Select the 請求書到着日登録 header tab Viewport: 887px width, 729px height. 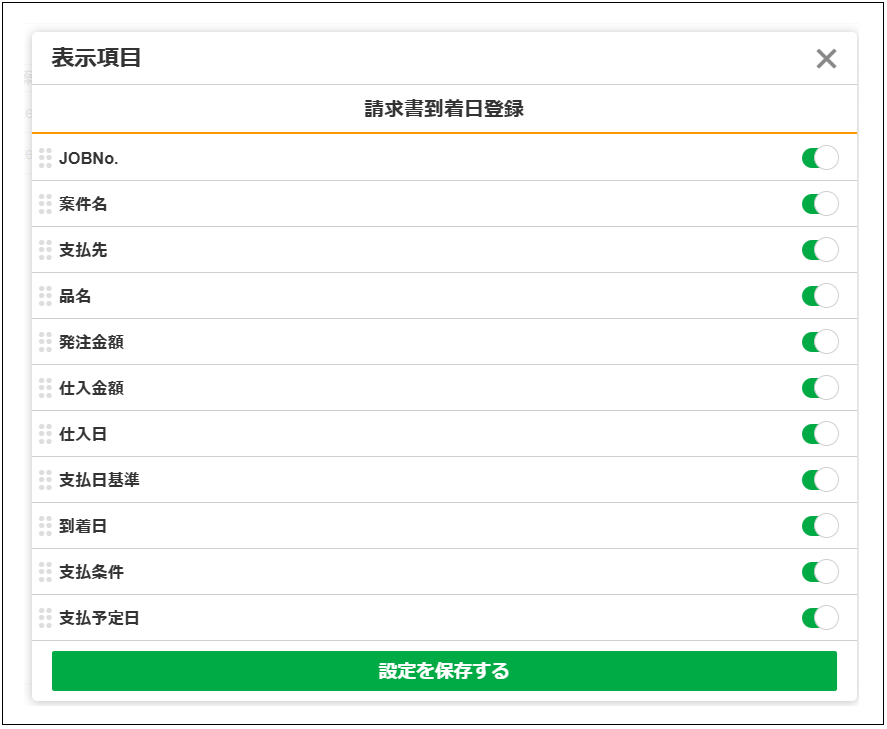tap(444, 110)
